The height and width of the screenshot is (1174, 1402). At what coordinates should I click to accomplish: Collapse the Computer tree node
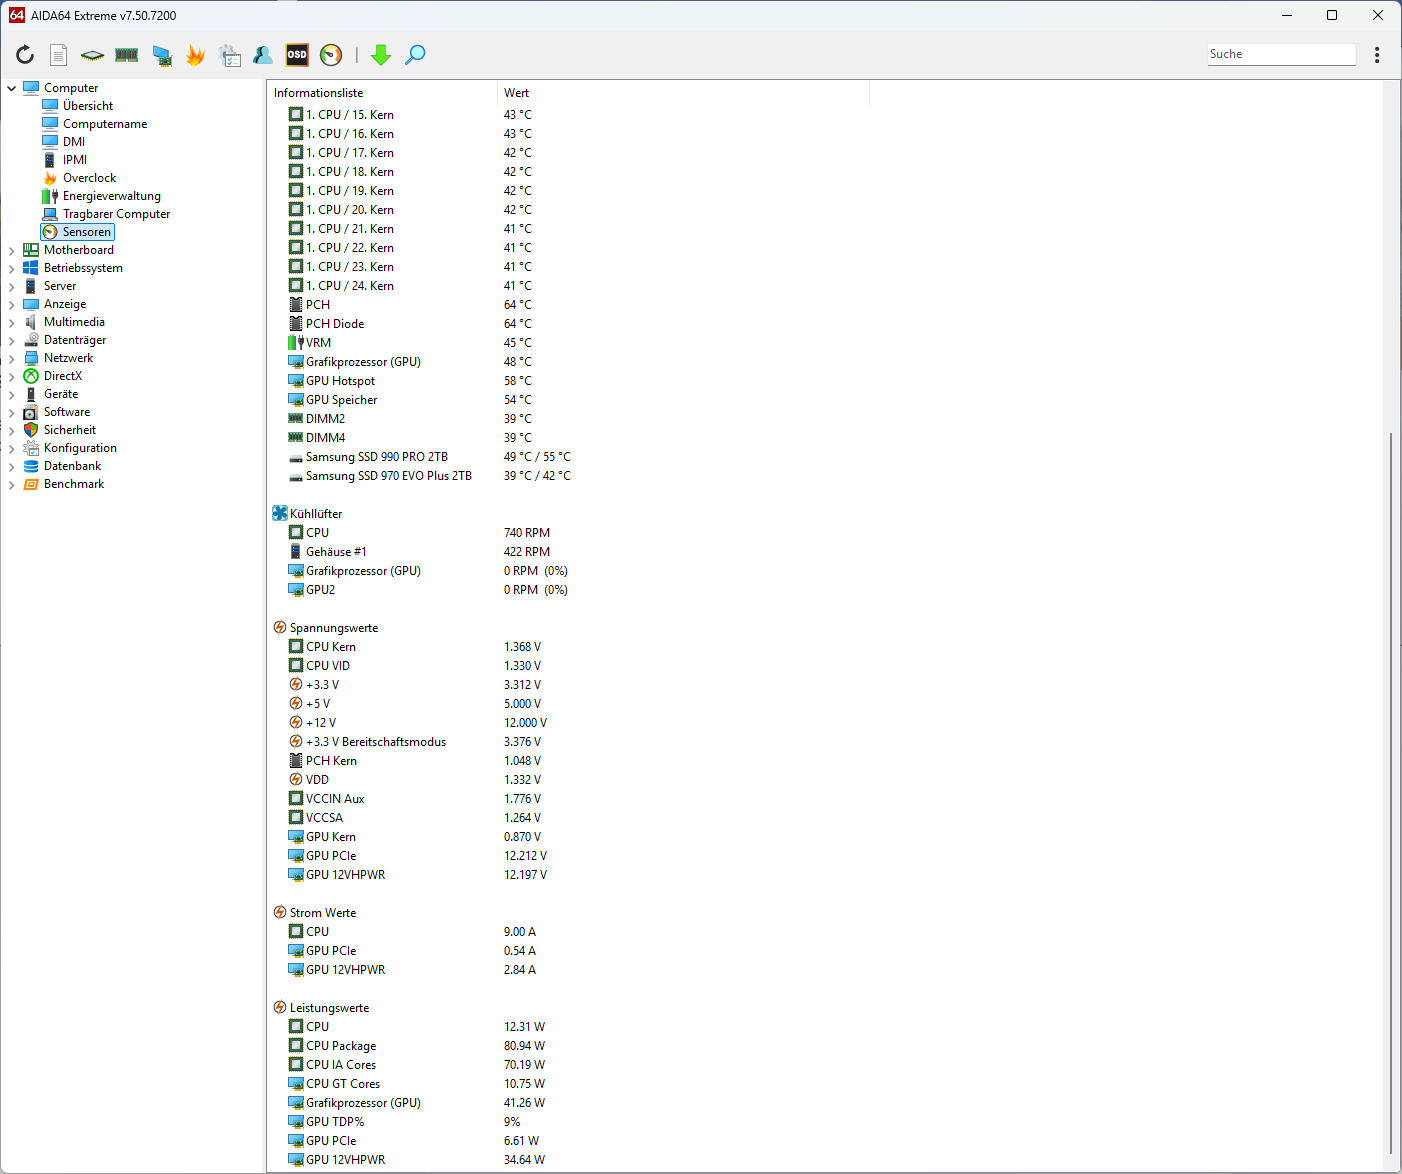tap(12, 88)
